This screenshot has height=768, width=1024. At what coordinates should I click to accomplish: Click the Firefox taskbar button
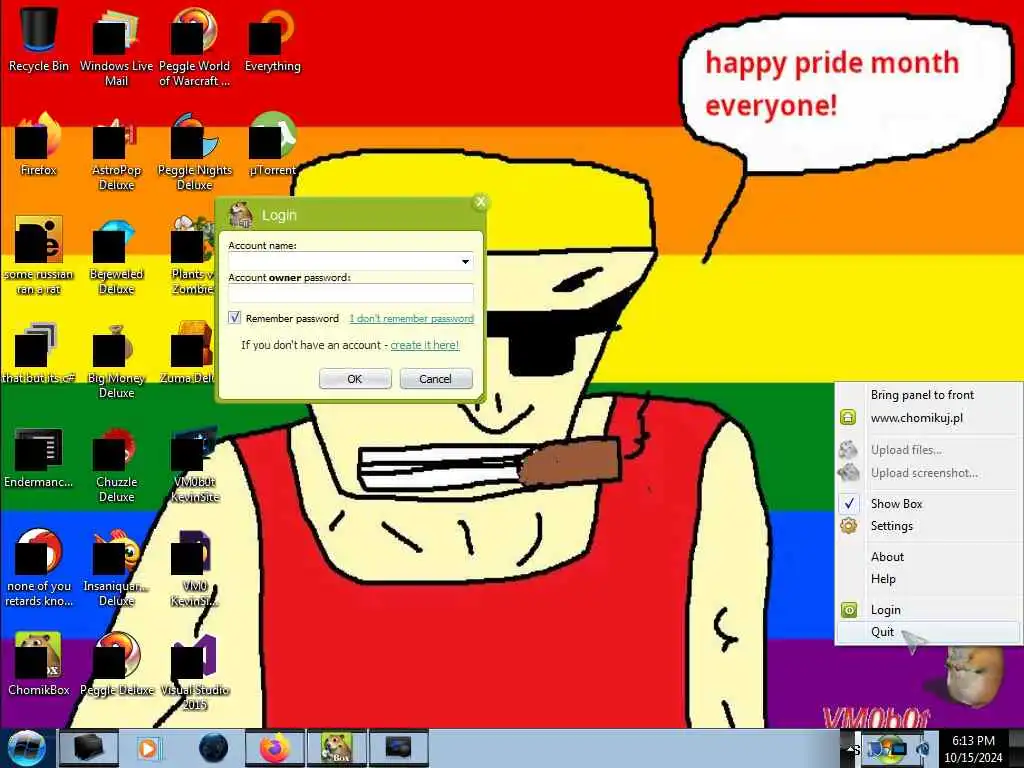pos(275,748)
